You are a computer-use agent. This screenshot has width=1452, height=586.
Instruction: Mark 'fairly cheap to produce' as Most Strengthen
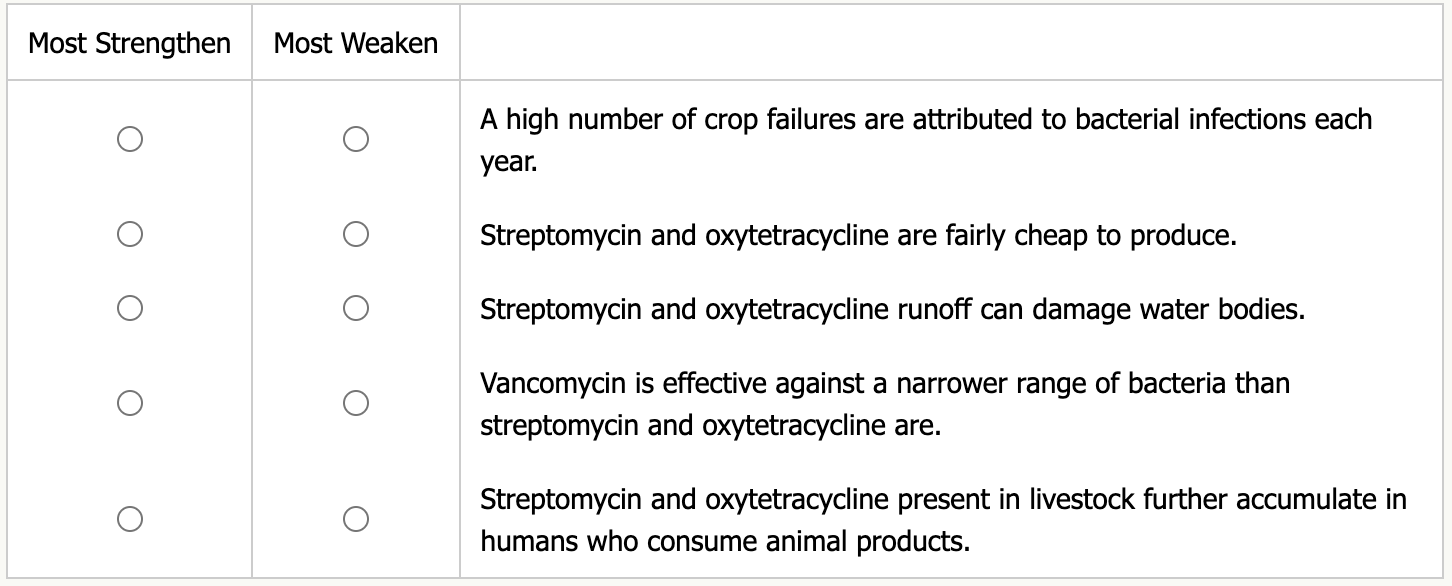coord(129,235)
